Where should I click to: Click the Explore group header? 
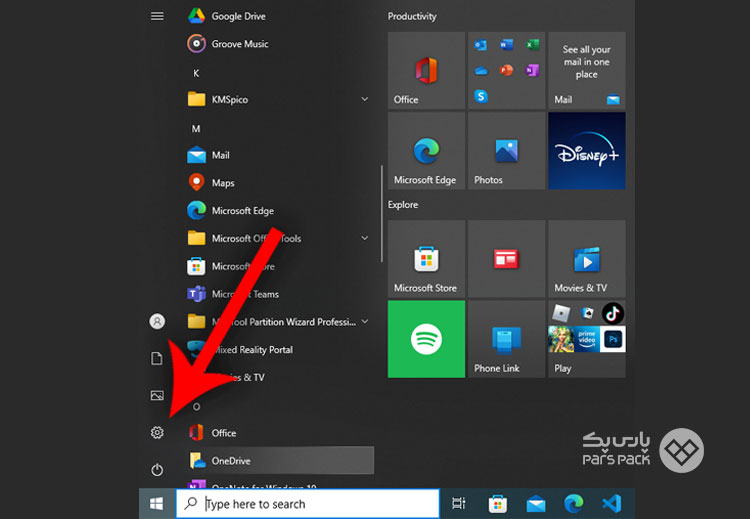click(x=403, y=205)
